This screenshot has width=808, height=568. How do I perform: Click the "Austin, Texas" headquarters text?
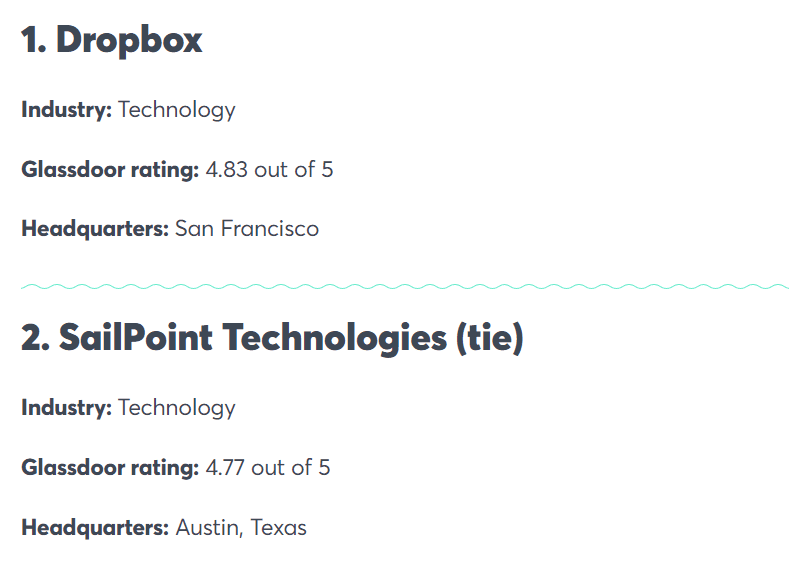[241, 527]
